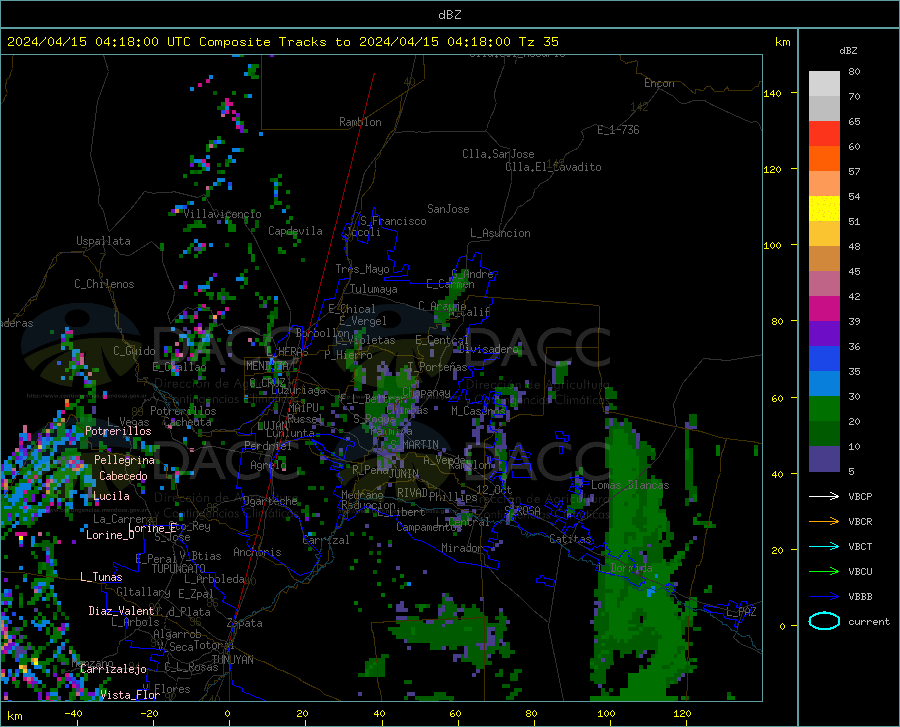Click the green VBCU arrow icon
Screen dimensions: 900x727
click(x=824, y=572)
